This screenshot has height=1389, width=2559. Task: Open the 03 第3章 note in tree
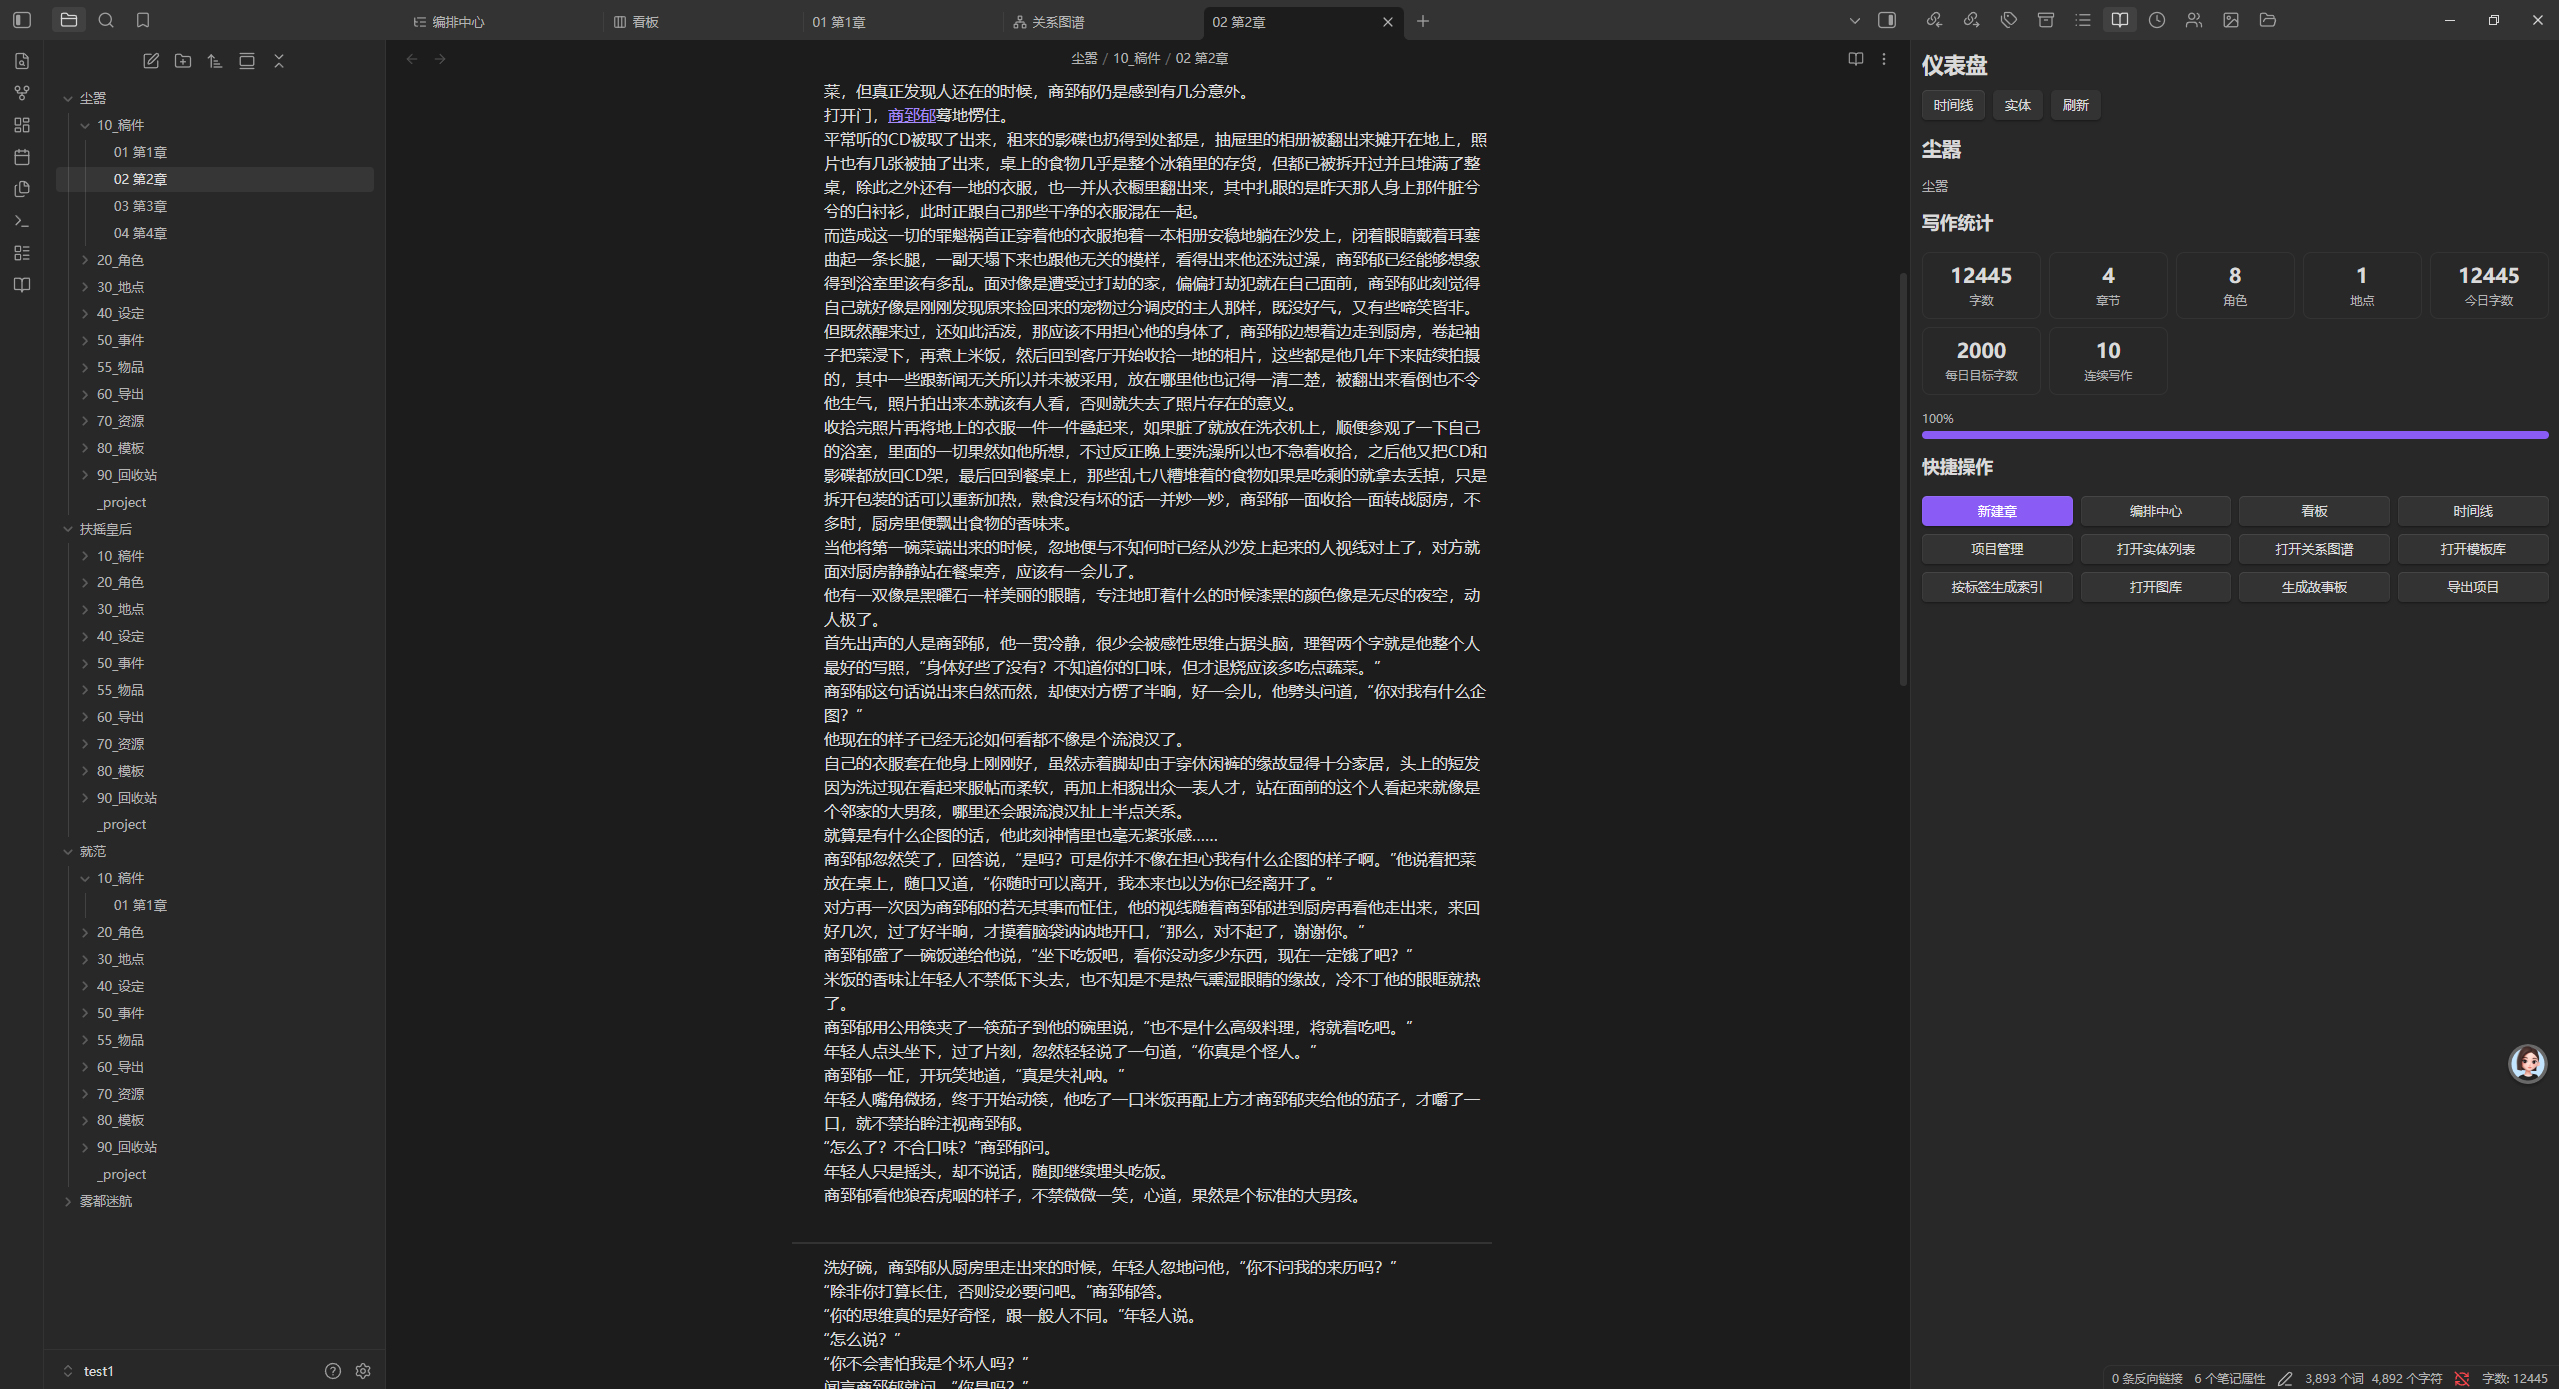(x=140, y=206)
